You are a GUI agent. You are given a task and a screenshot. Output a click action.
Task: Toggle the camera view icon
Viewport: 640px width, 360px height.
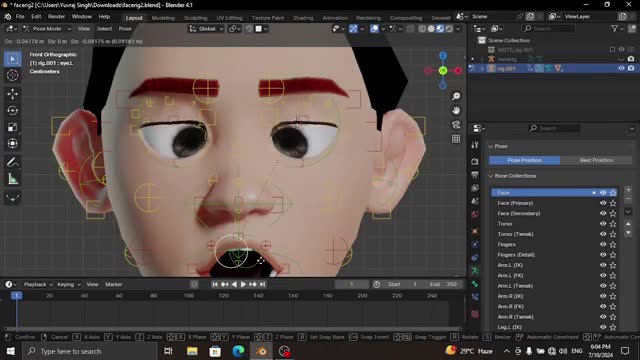click(456, 124)
